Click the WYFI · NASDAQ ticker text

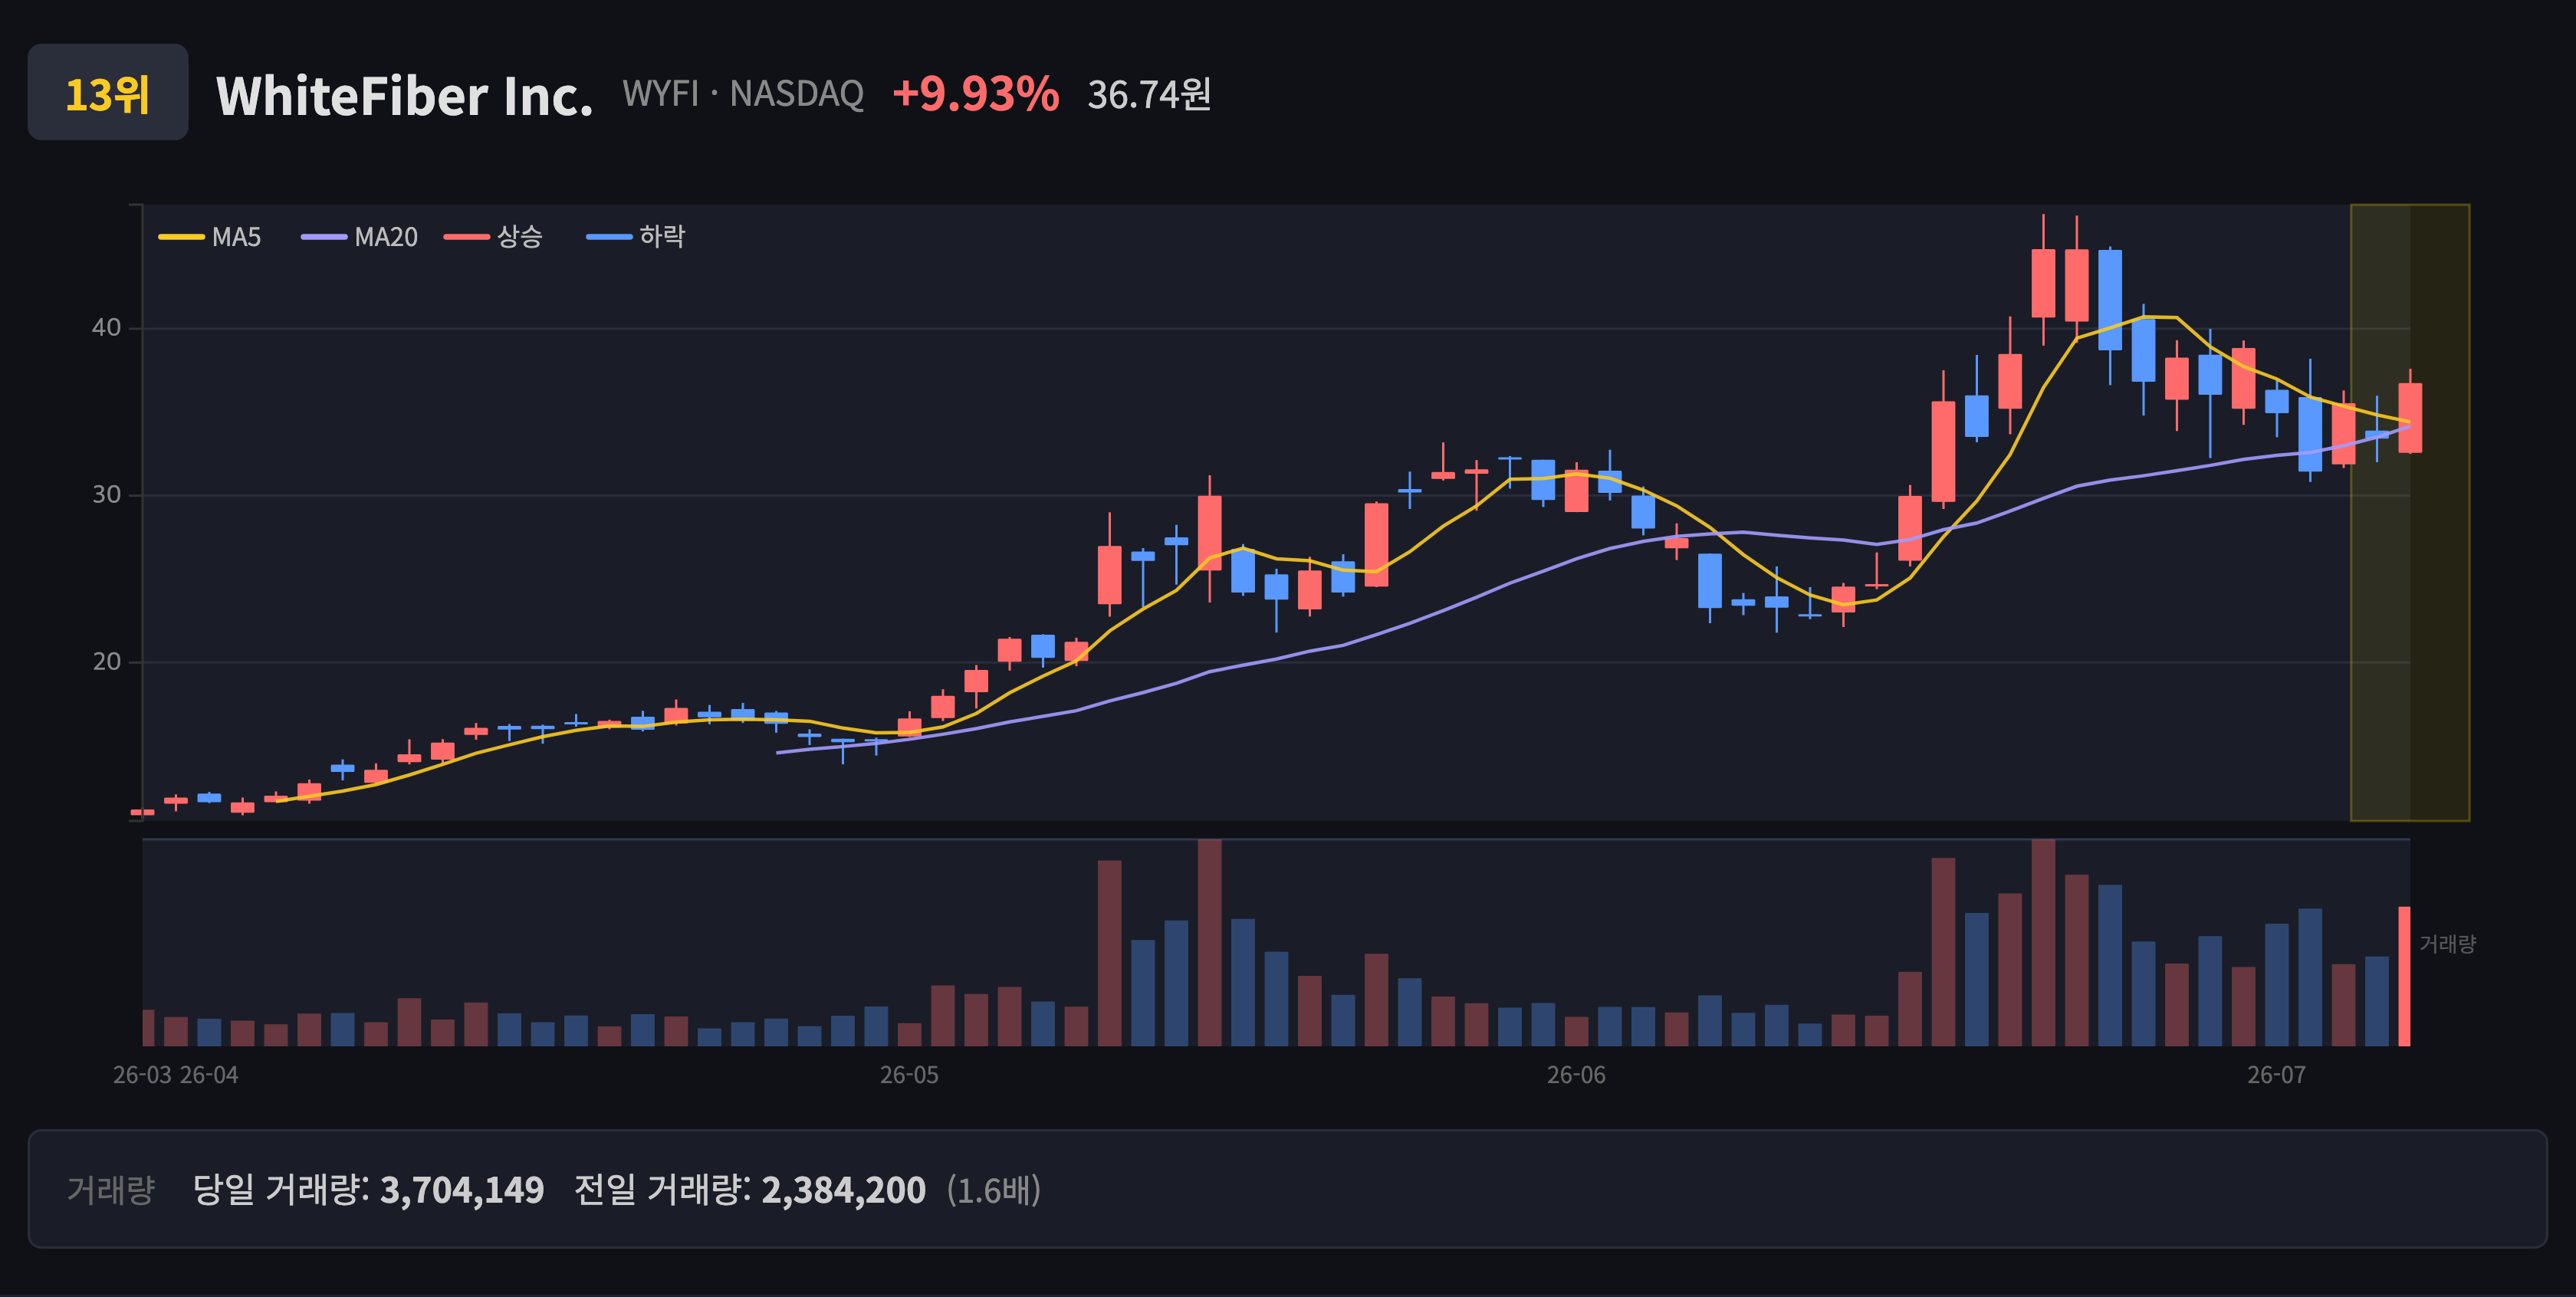(x=742, y=94)
